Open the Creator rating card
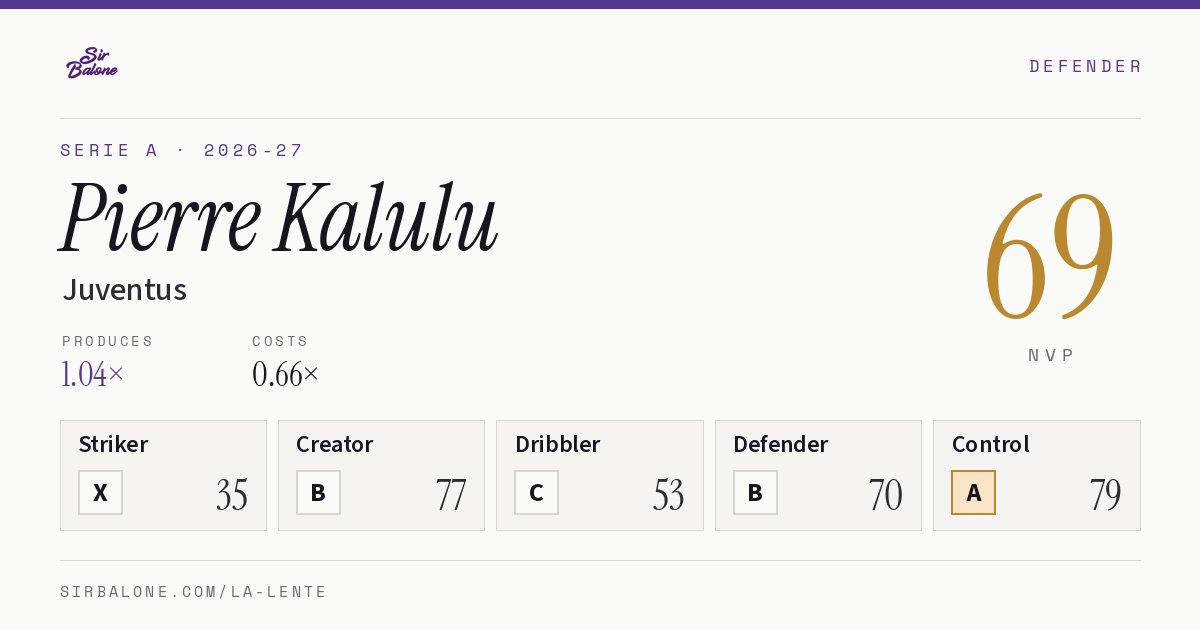 [x=381, y=475]
